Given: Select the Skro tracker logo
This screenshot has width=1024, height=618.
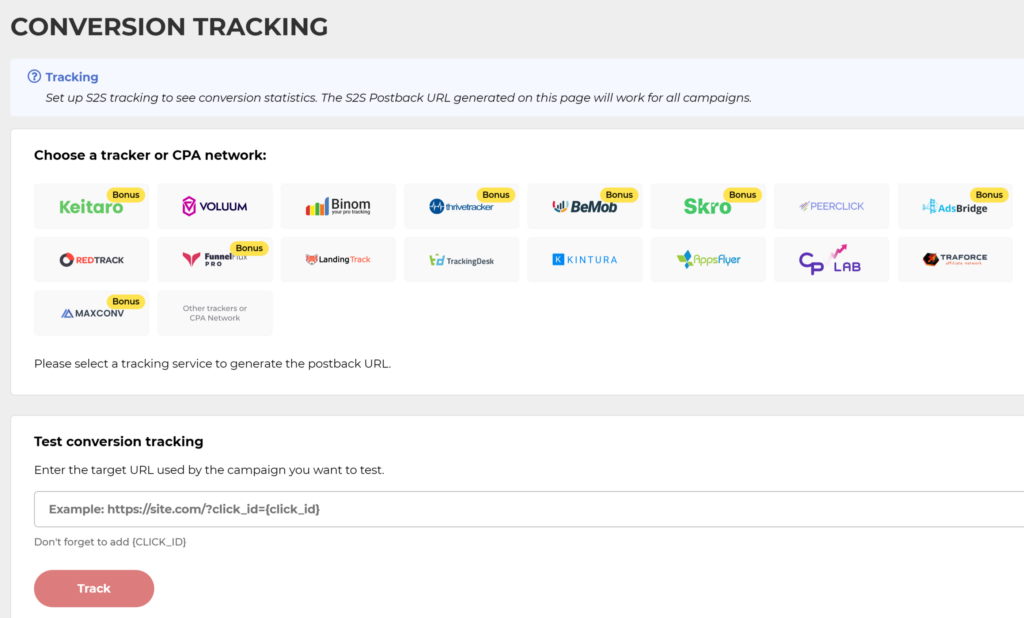Looking at the screenshot, I should [708, 207].
